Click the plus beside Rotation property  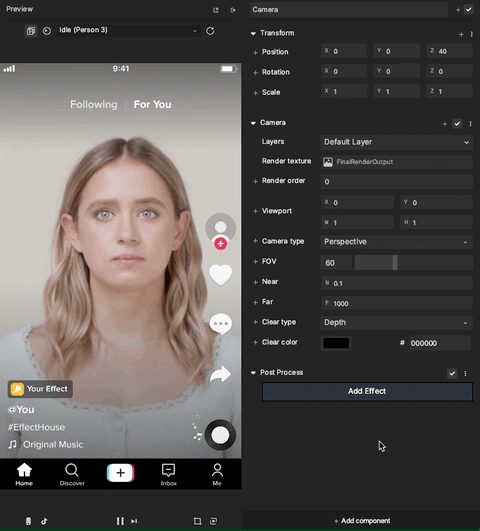(255, 72)
